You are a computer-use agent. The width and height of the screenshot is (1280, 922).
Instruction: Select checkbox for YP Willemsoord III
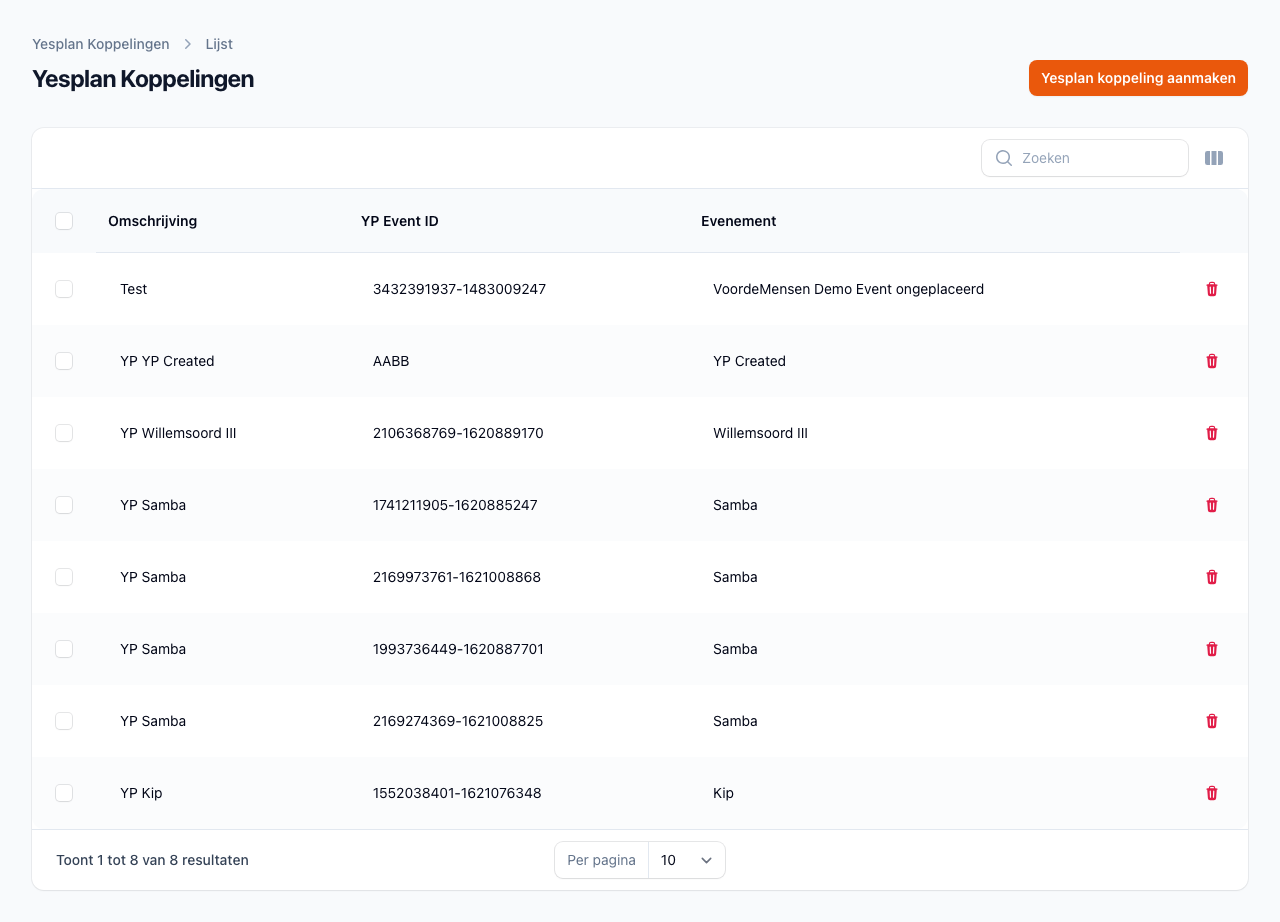point(64,433)
